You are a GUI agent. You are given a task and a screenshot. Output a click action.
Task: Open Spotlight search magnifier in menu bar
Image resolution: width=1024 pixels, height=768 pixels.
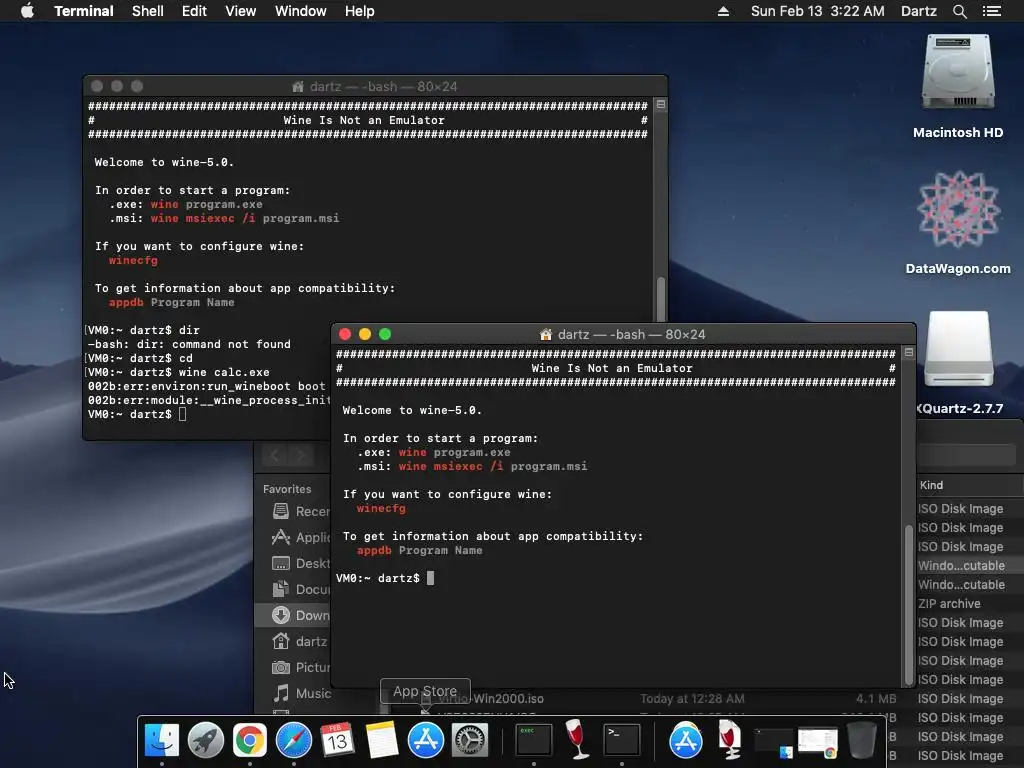tap(959, 11)
